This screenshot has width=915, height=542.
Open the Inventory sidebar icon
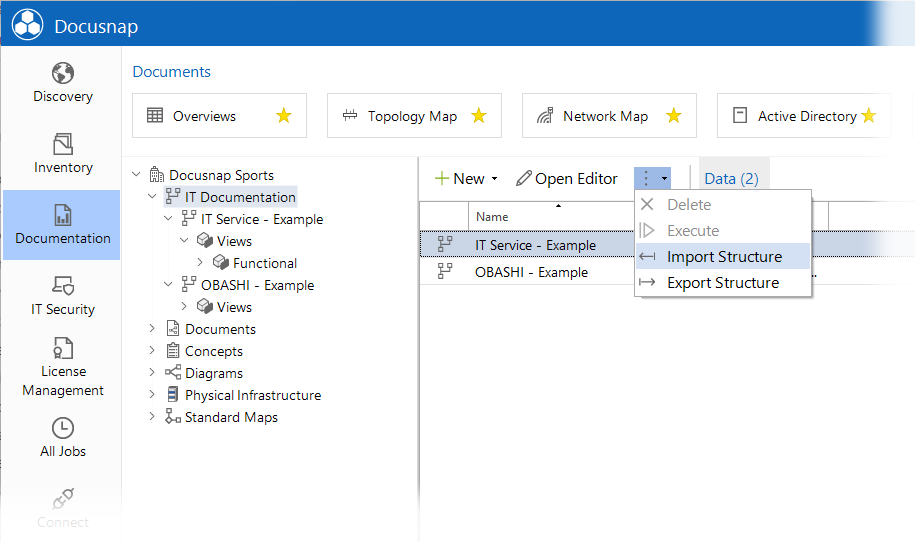tap(62, 144)
